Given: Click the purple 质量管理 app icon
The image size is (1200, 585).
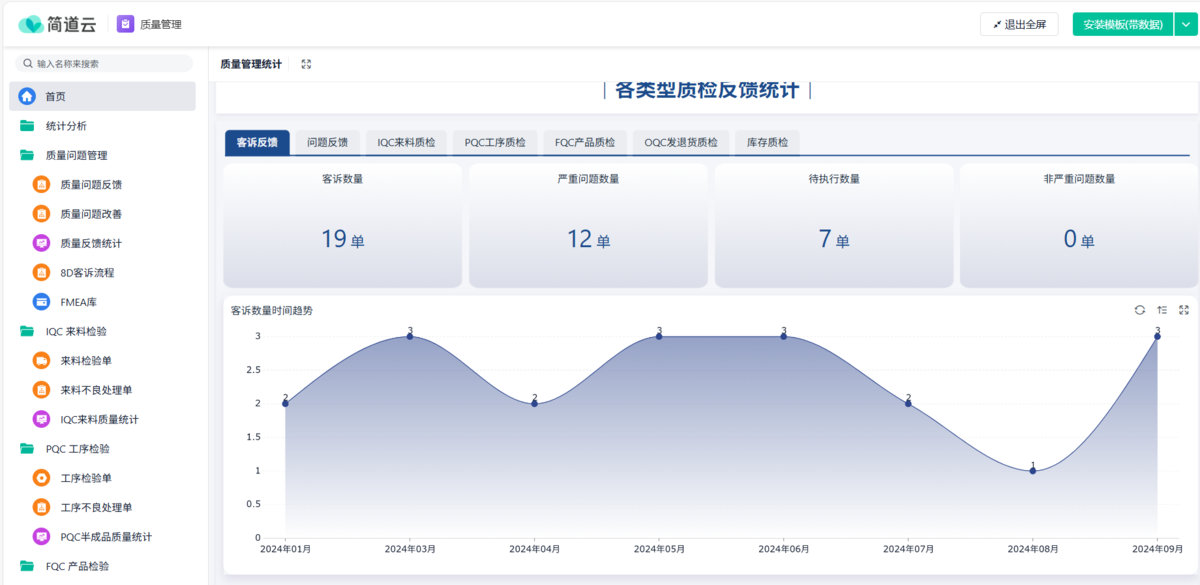Looking at the screenshot, I should (125, 24).
